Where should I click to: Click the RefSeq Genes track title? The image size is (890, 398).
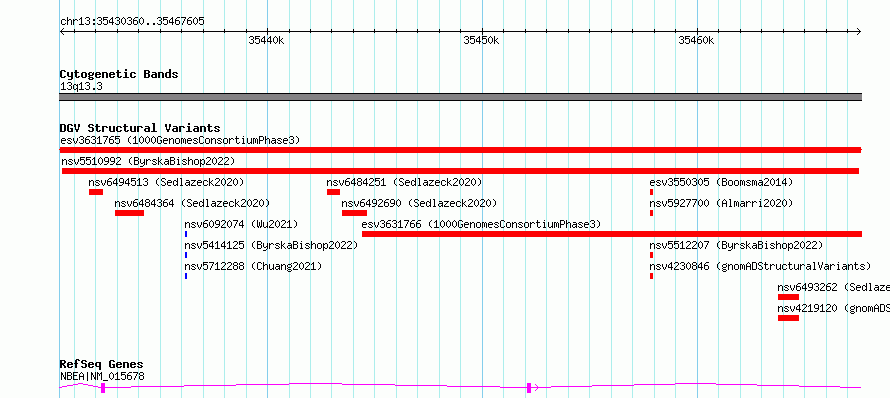(101, 365)
